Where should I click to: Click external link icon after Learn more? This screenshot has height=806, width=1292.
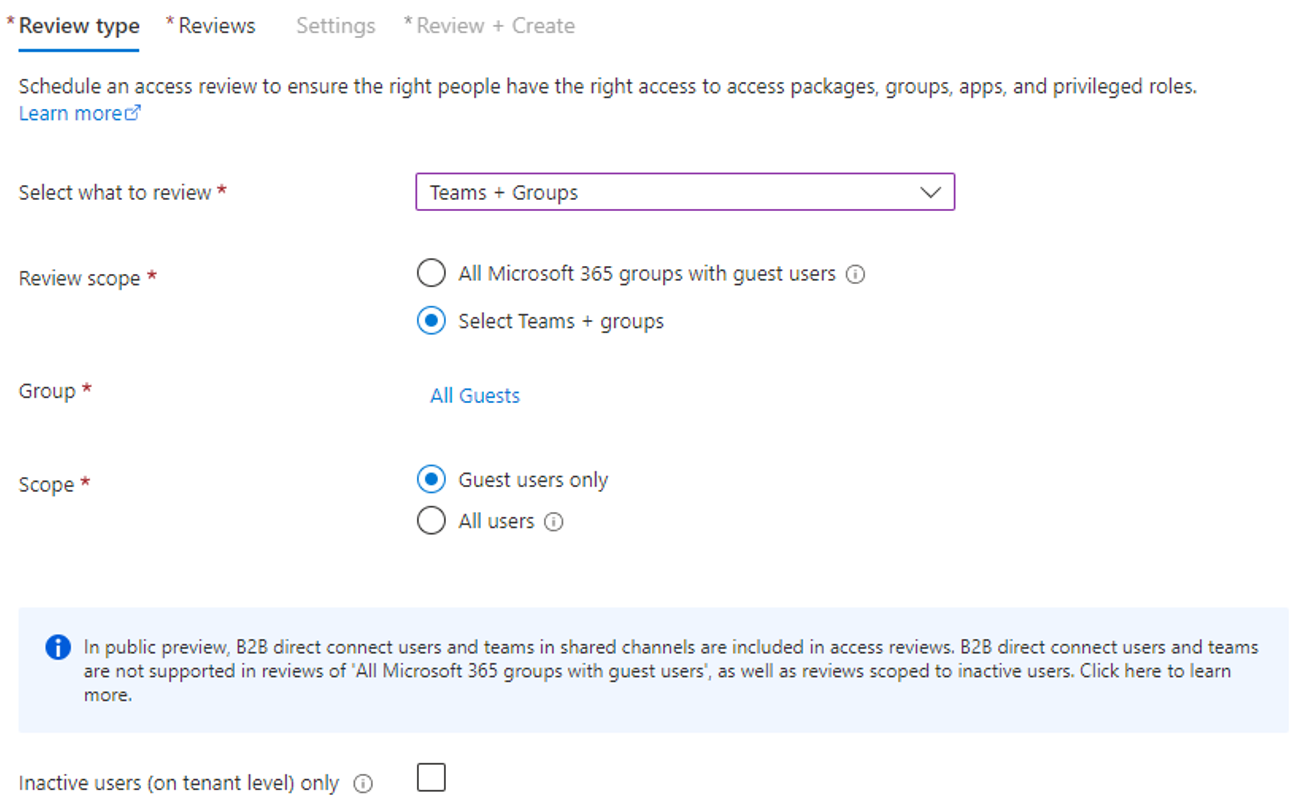(133, 113)
